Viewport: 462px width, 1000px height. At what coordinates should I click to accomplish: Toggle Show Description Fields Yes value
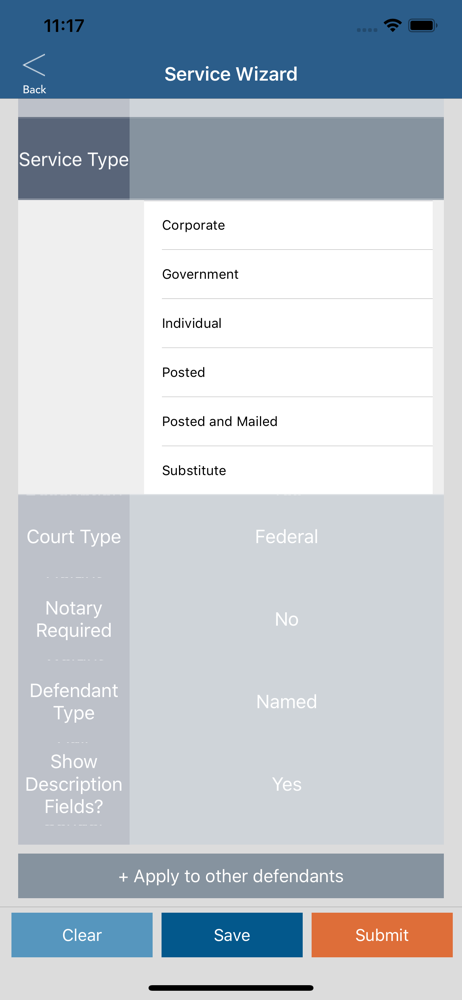(x=287, y=784)
